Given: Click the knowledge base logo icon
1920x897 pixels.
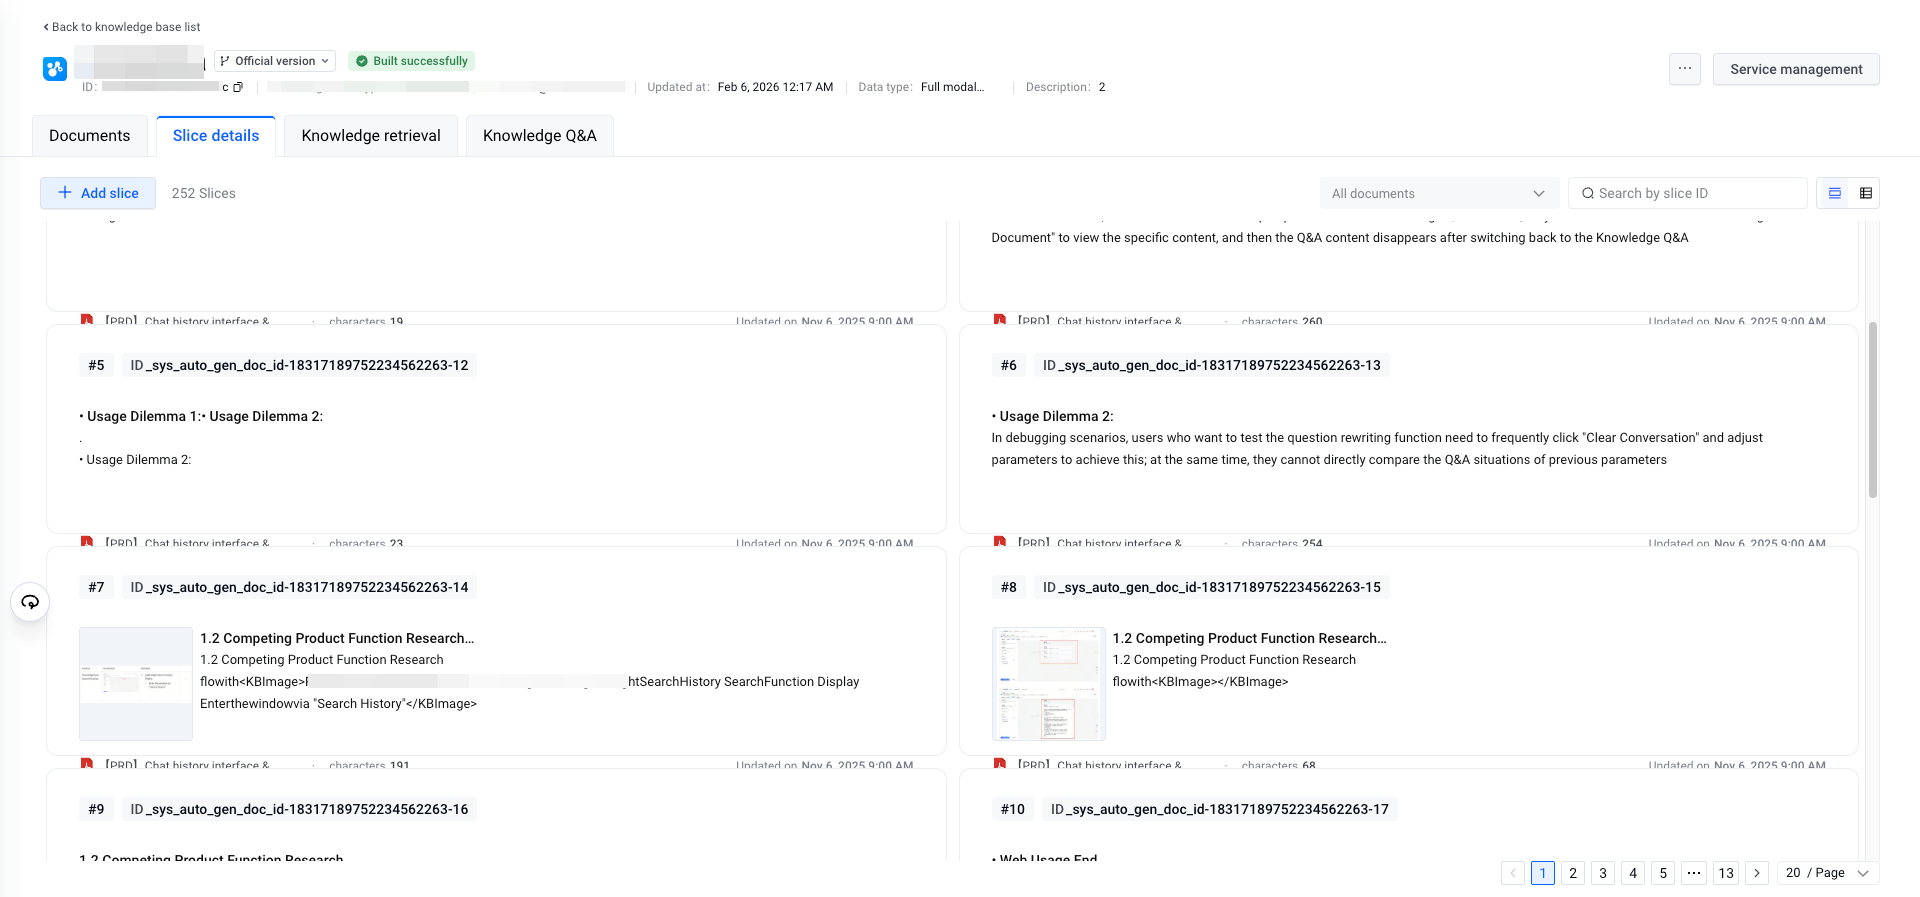Looking at the screenshot, I should click(x=55, y=69).
